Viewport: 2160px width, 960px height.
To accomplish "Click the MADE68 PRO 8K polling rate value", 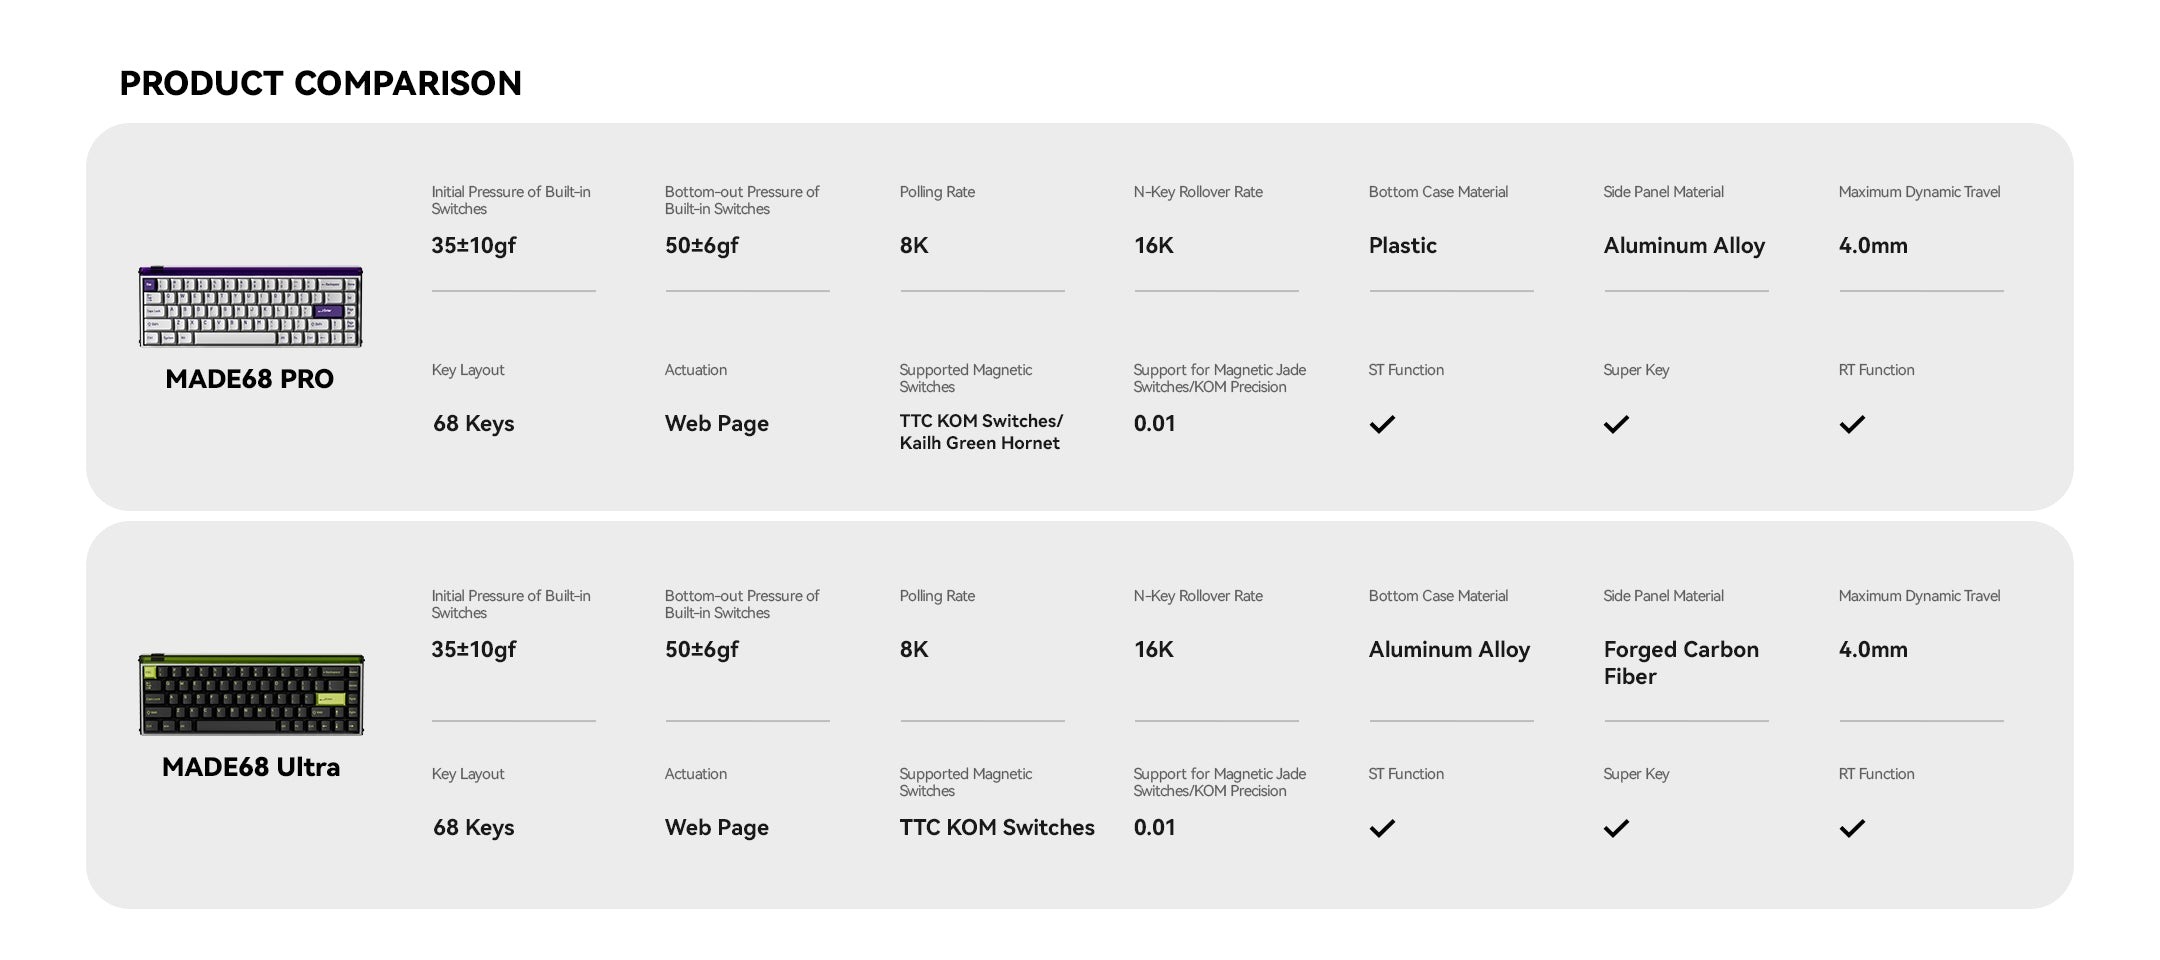I will tap(914, 246).
